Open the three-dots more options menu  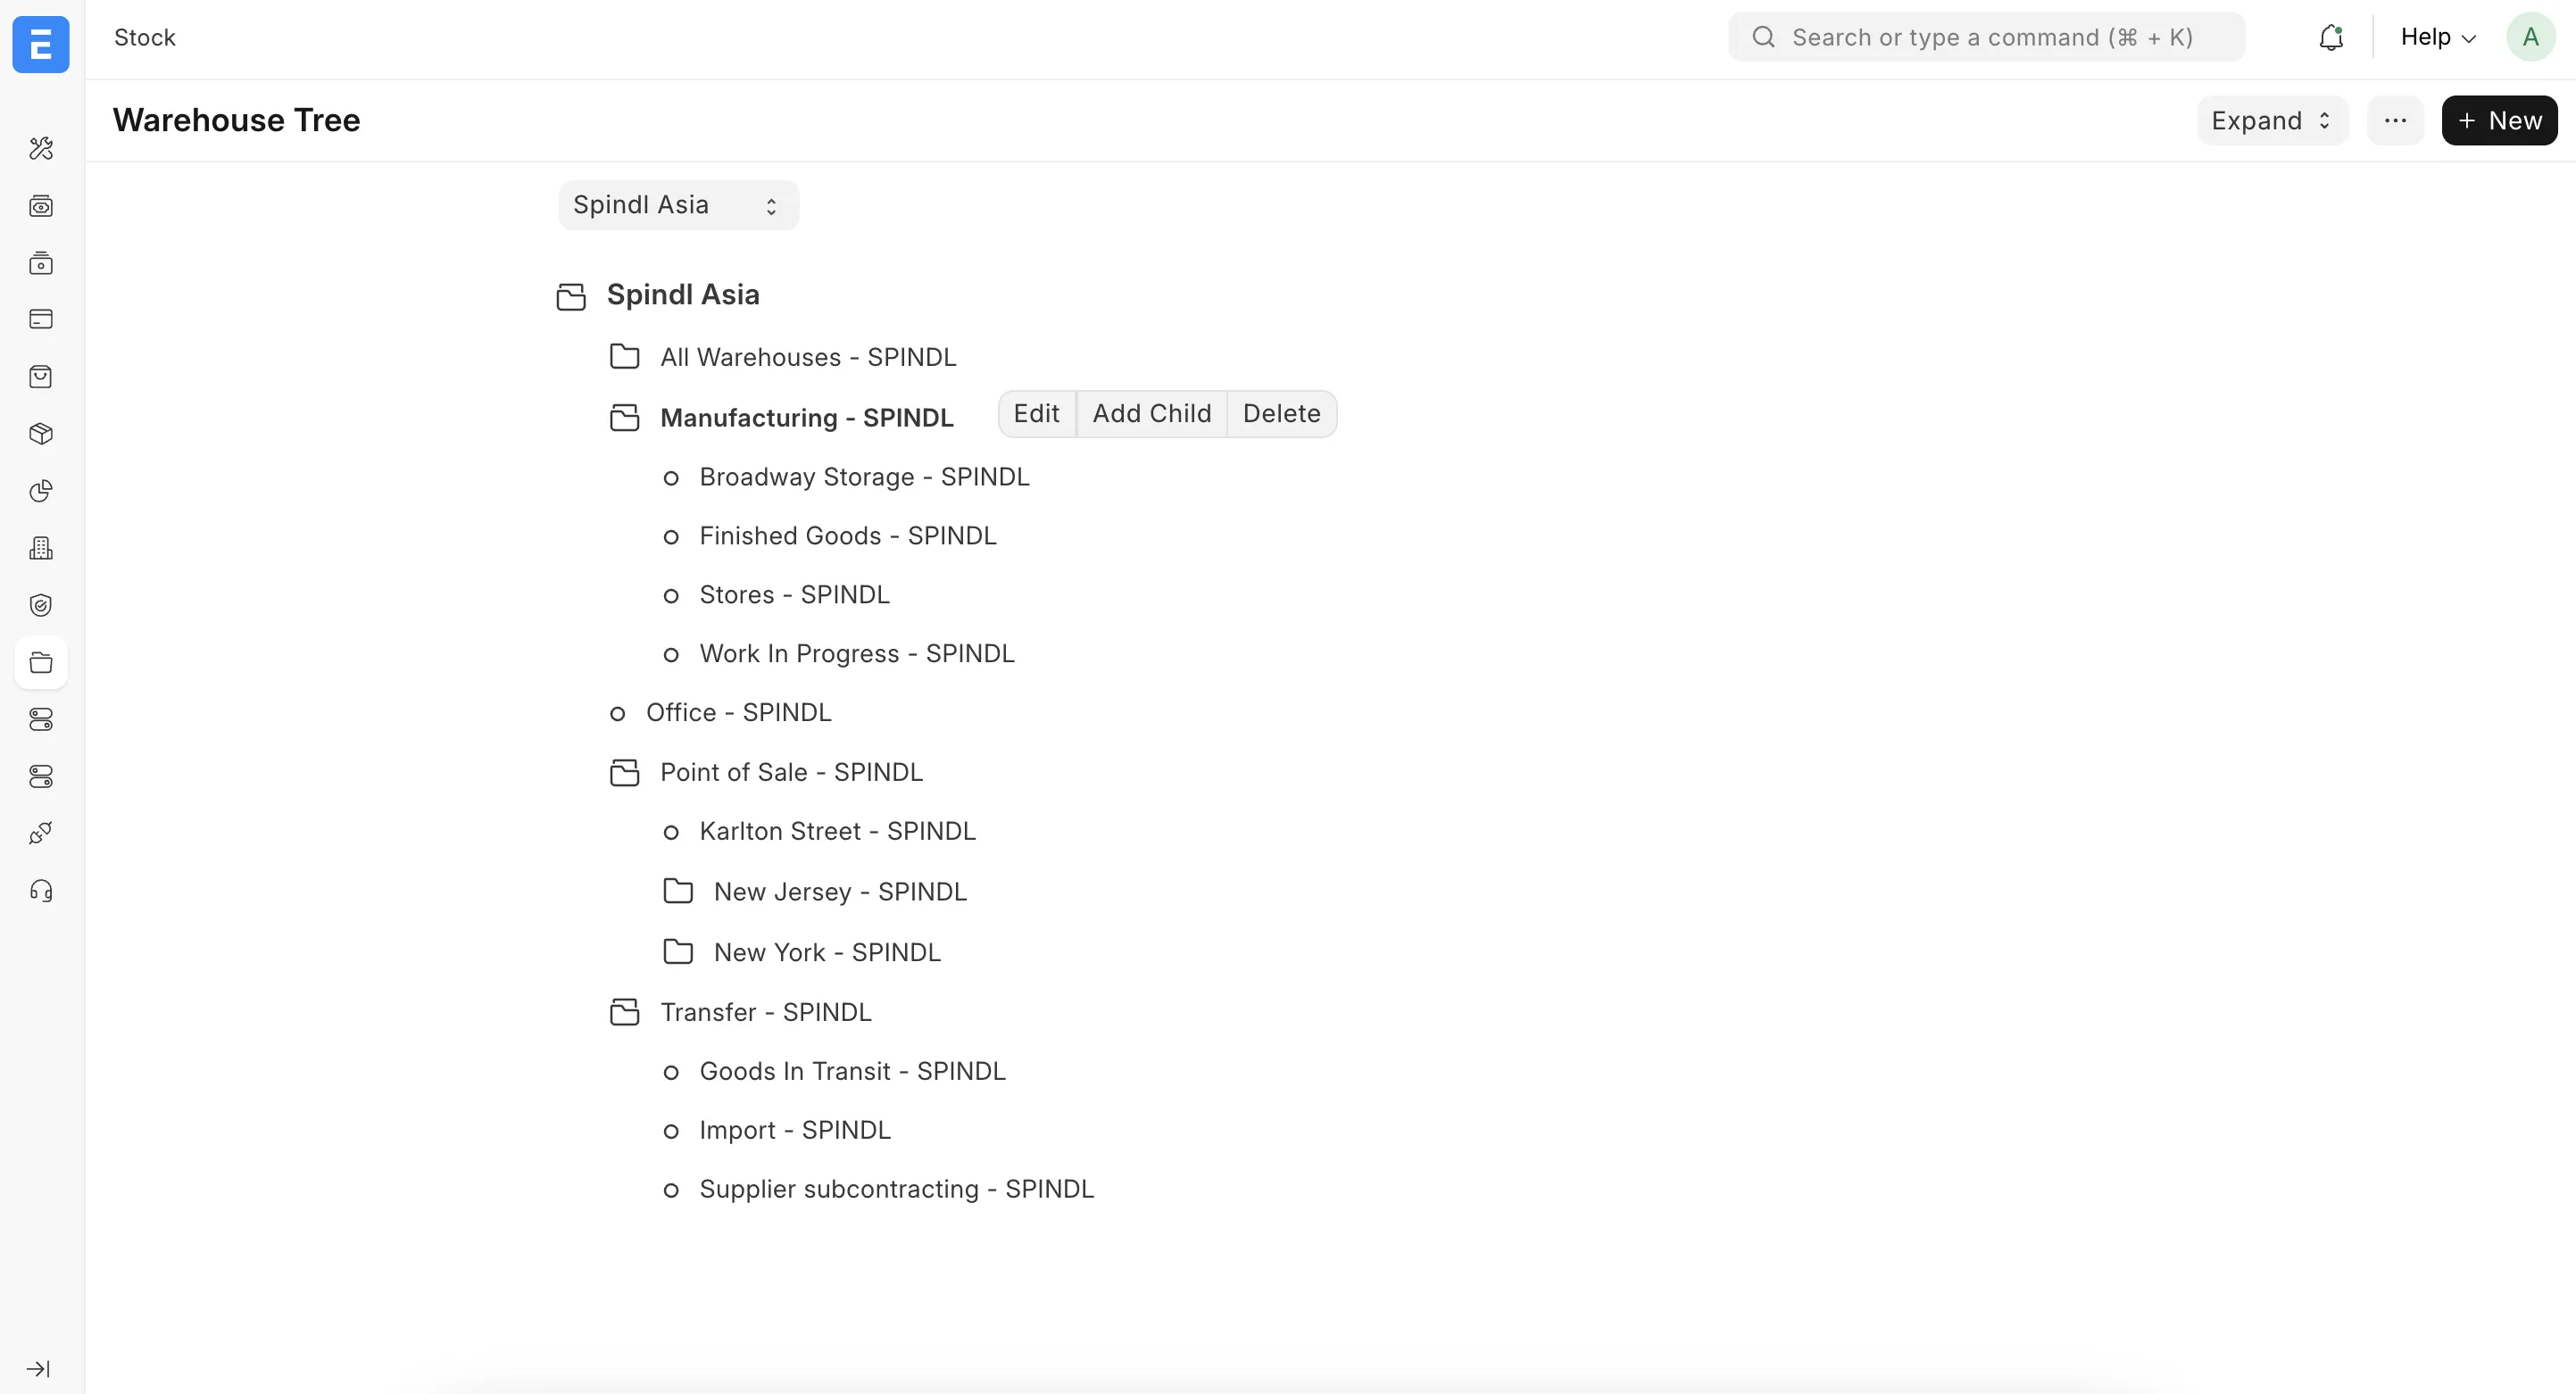(2394, 121)
